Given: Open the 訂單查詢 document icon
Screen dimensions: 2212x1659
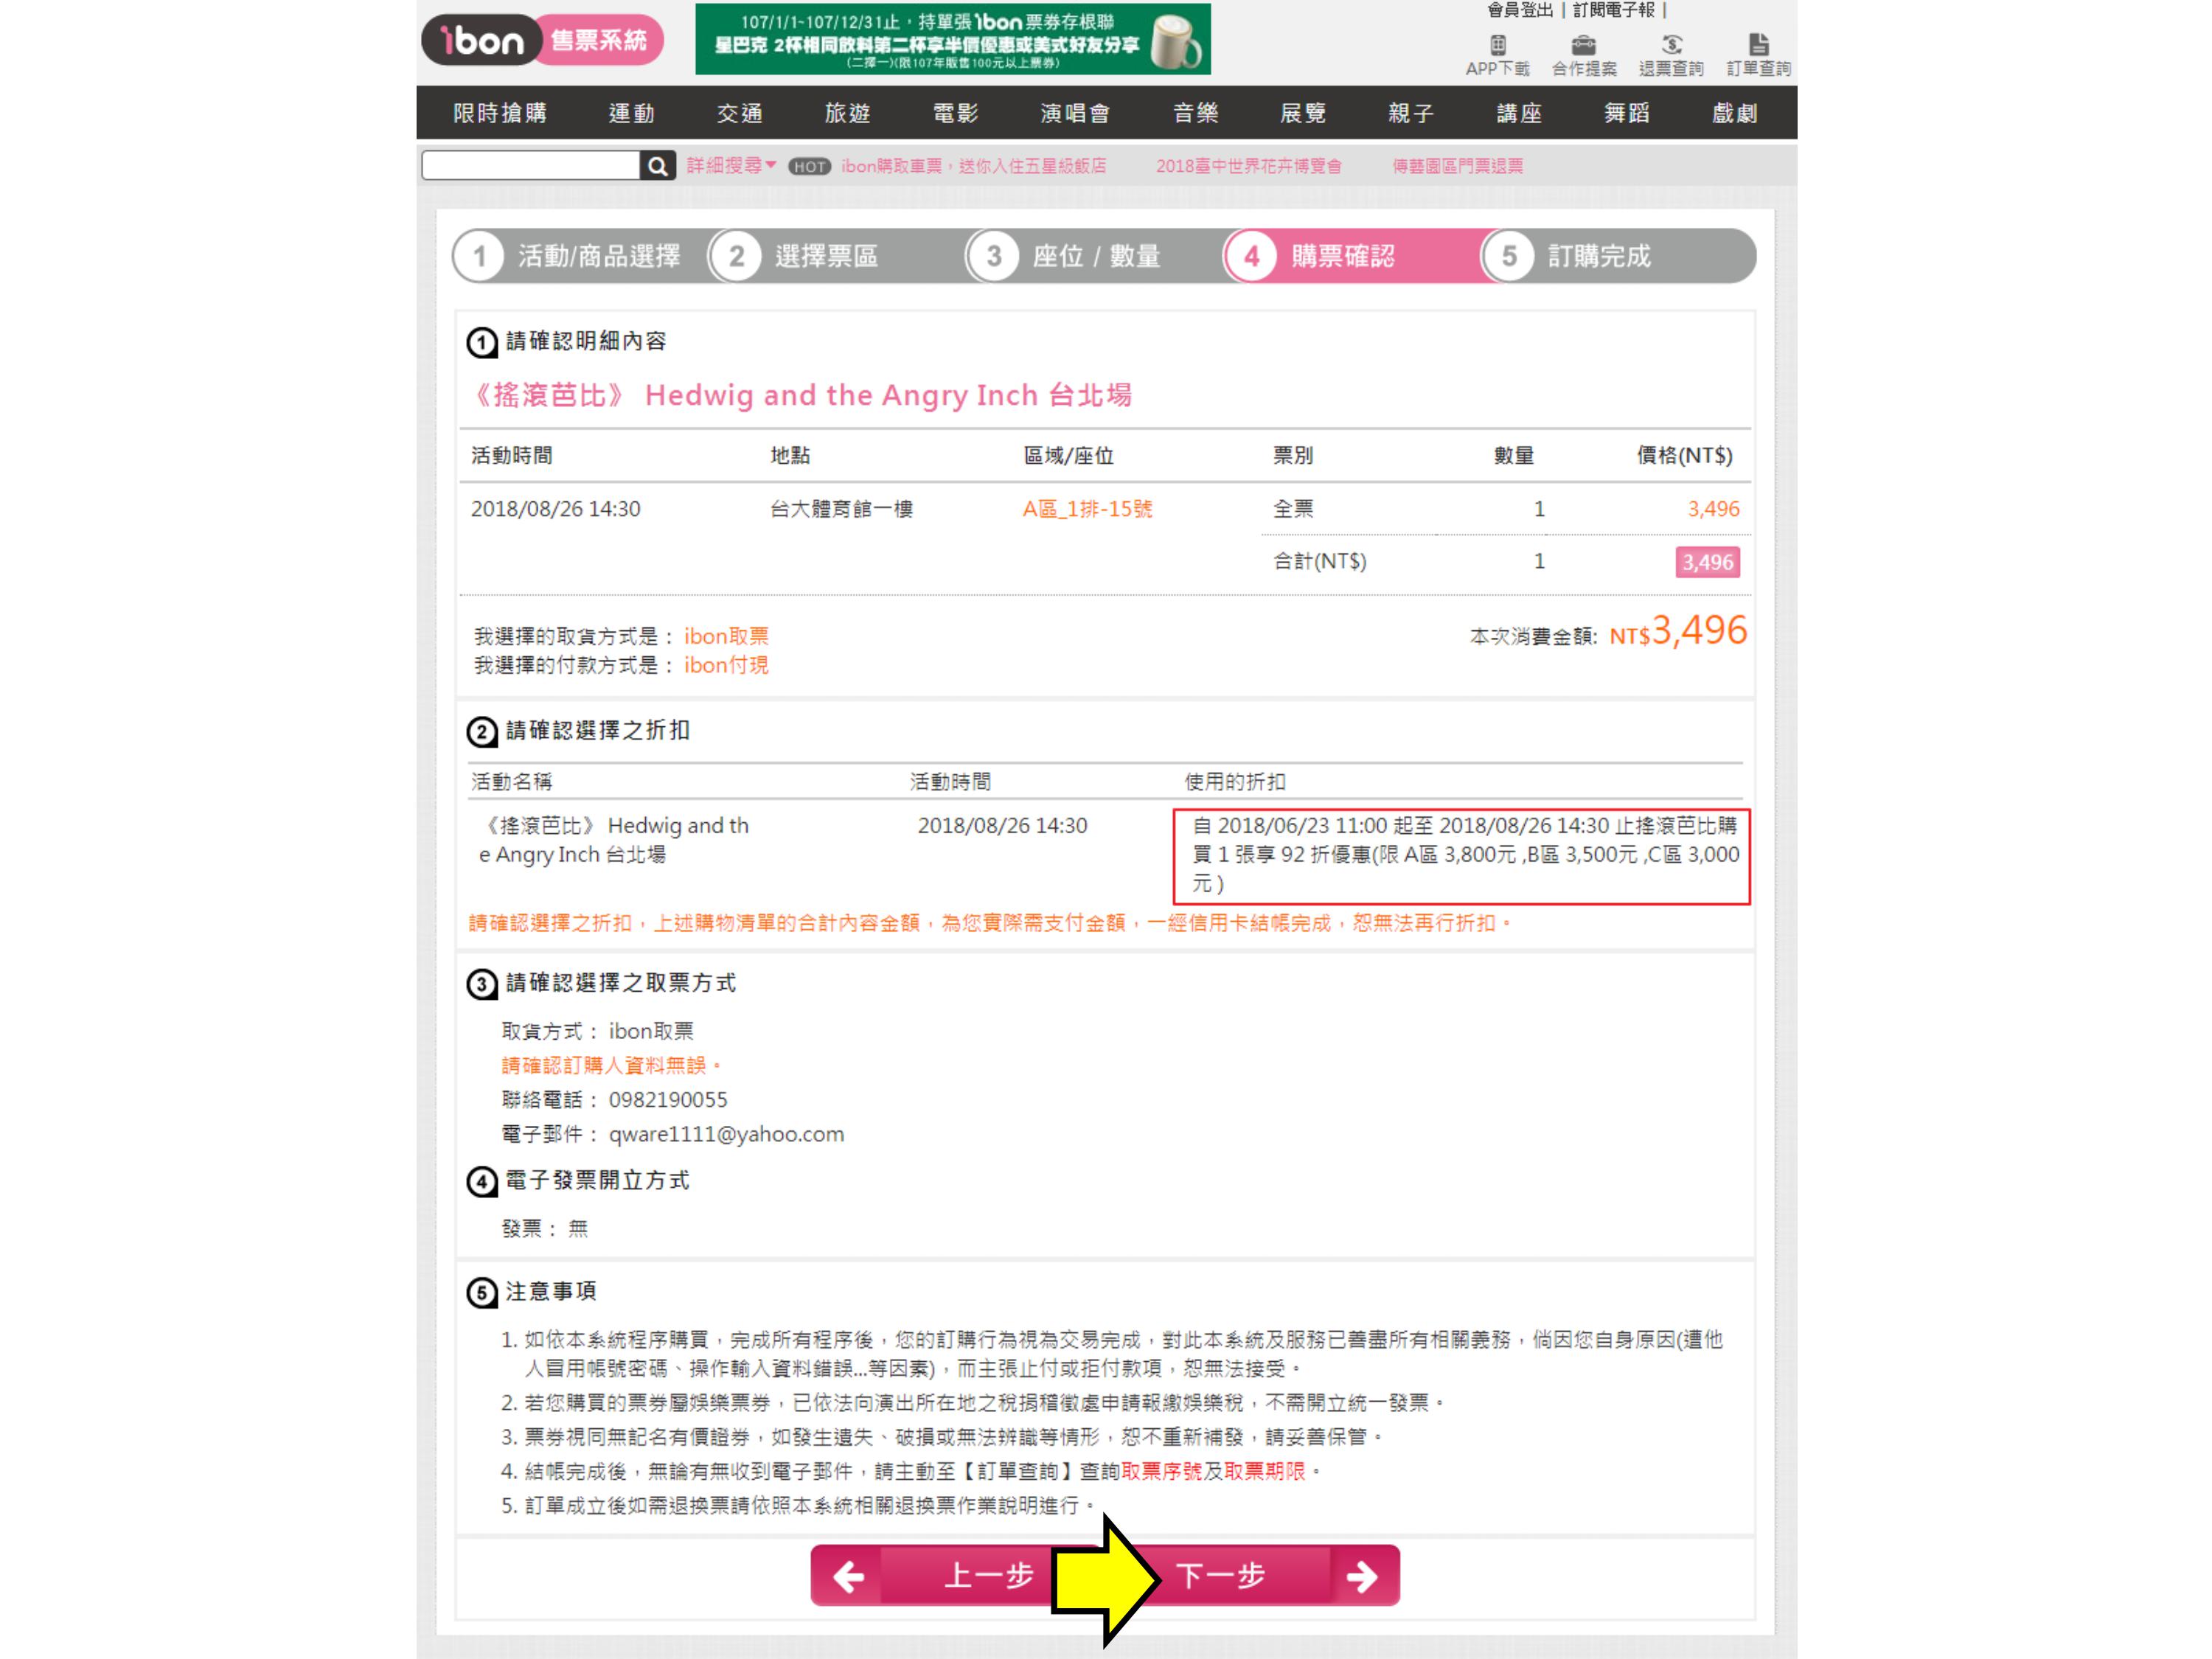Looking at the screenshot, I should (1758, 45).
